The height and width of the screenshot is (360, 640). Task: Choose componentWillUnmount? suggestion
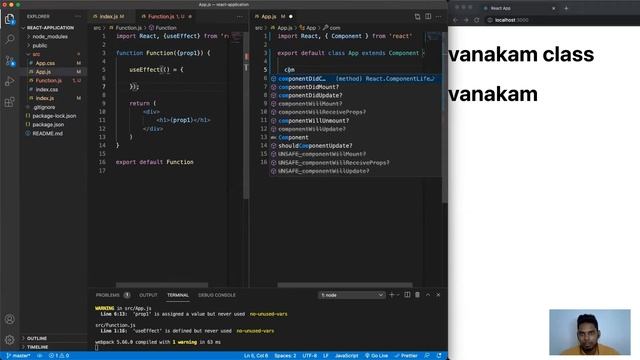pyautogui.click(x=355, y=121)
